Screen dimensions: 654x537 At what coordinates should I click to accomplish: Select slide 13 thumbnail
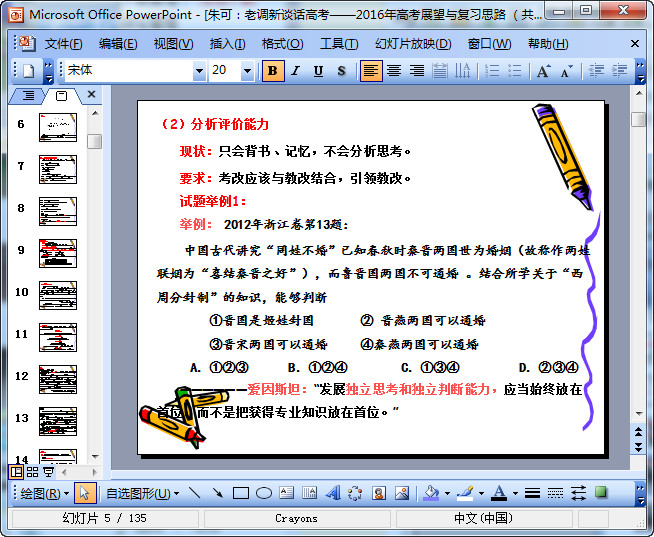[x=58, y=421]
